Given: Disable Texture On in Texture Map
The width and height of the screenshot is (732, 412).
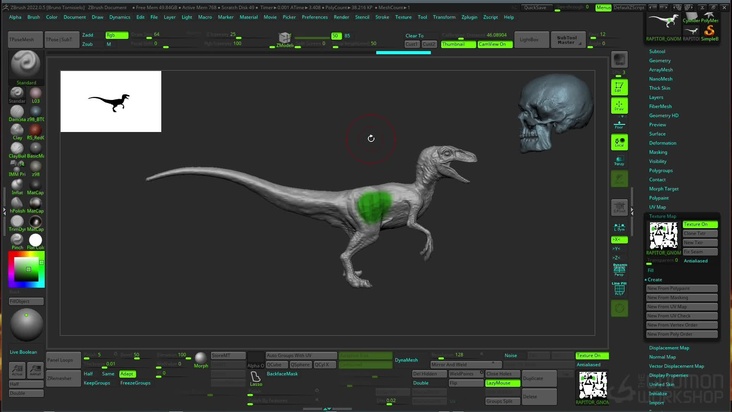Looking at the screenshot, I should [x=700, y=224].
